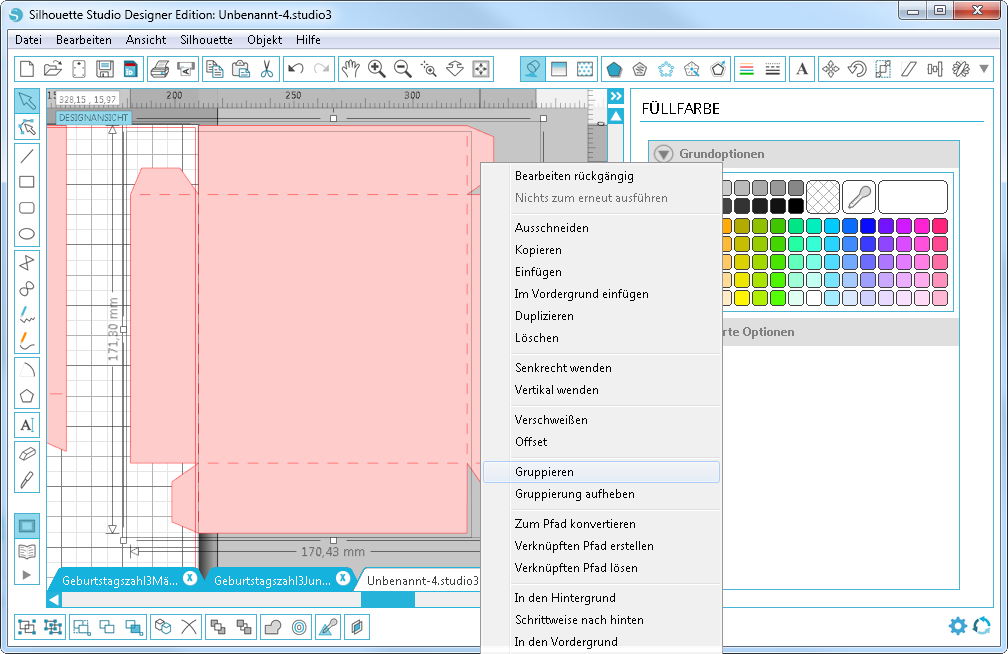Click the Zoom In magnifier icon
1008x654 pixels.
pos(377,69)
